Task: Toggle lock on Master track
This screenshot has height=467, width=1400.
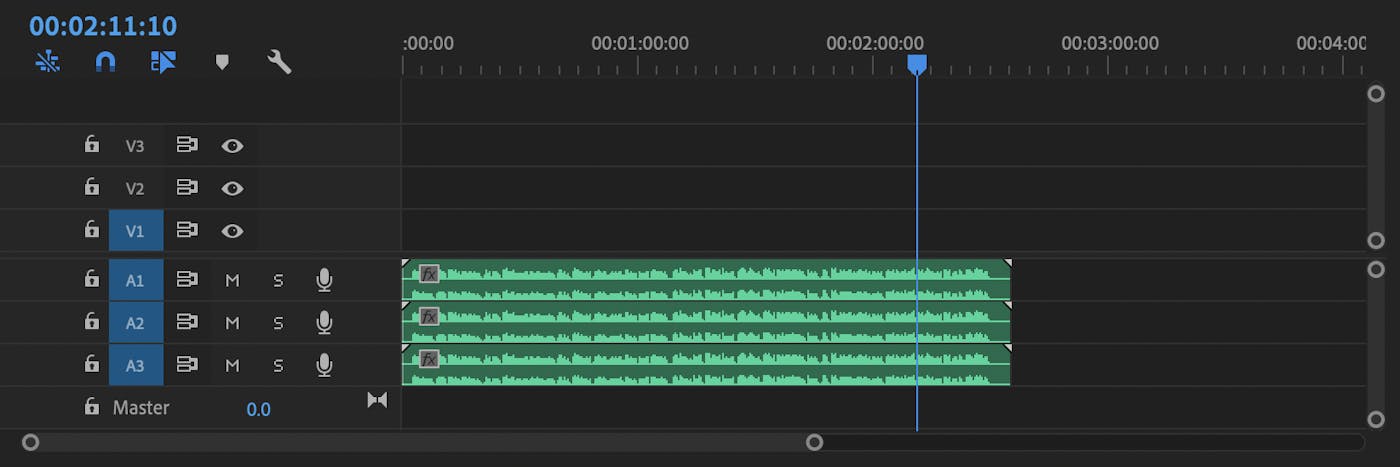Action: [92, 406]
